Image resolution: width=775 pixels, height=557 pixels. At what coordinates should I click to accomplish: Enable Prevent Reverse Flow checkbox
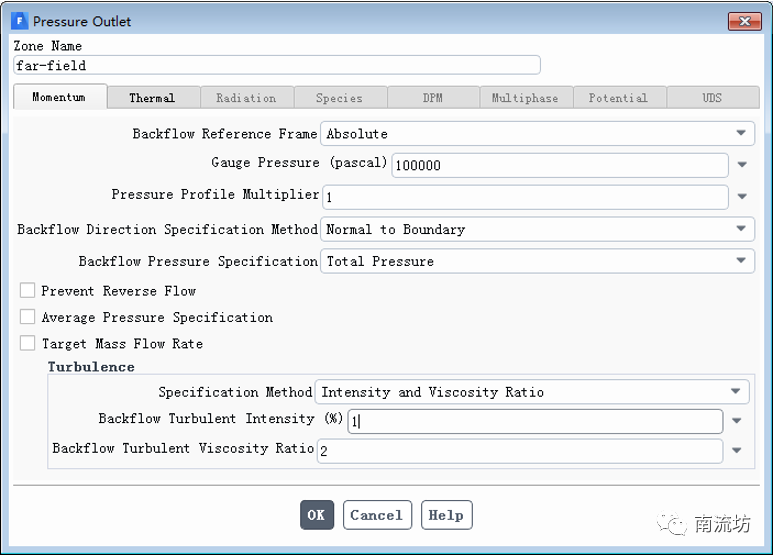click(27, 291)
